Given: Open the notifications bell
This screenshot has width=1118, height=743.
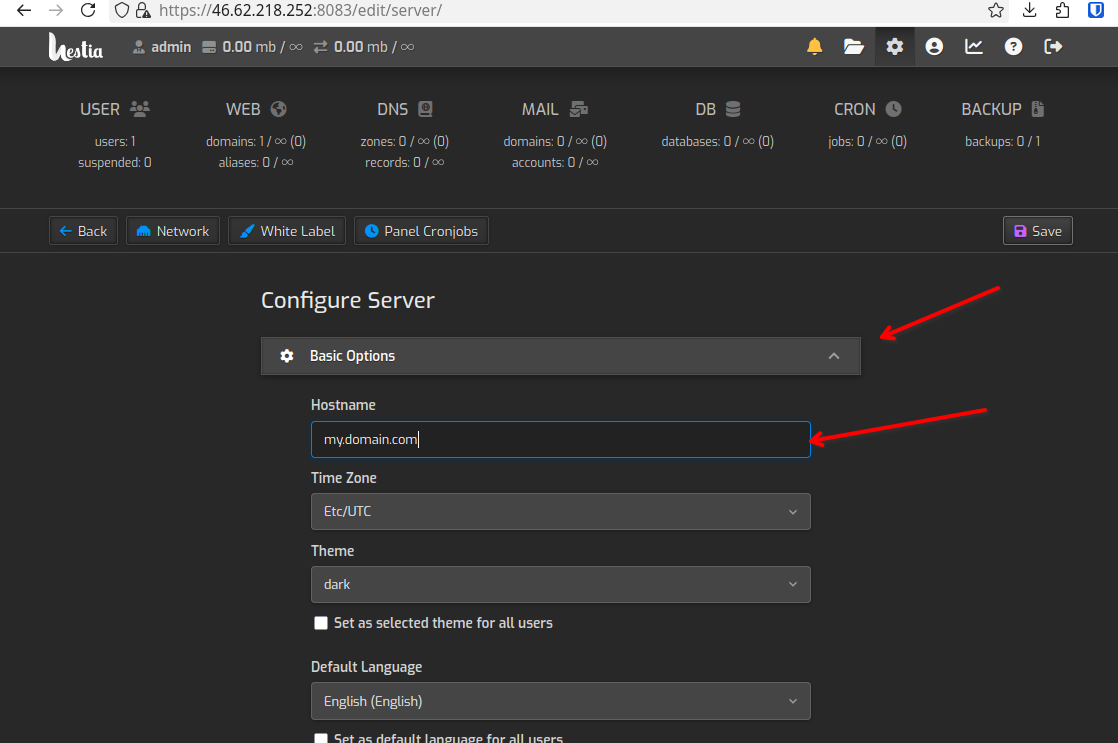Looking at the screenshot, I should pyautogui.click(x=813, y=46).
